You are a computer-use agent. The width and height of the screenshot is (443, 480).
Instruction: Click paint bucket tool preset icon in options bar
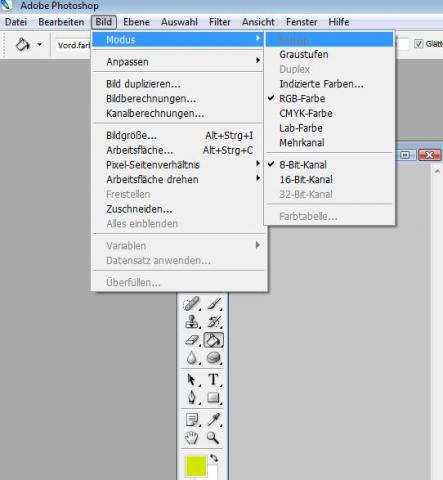click(x=23, y=44)
